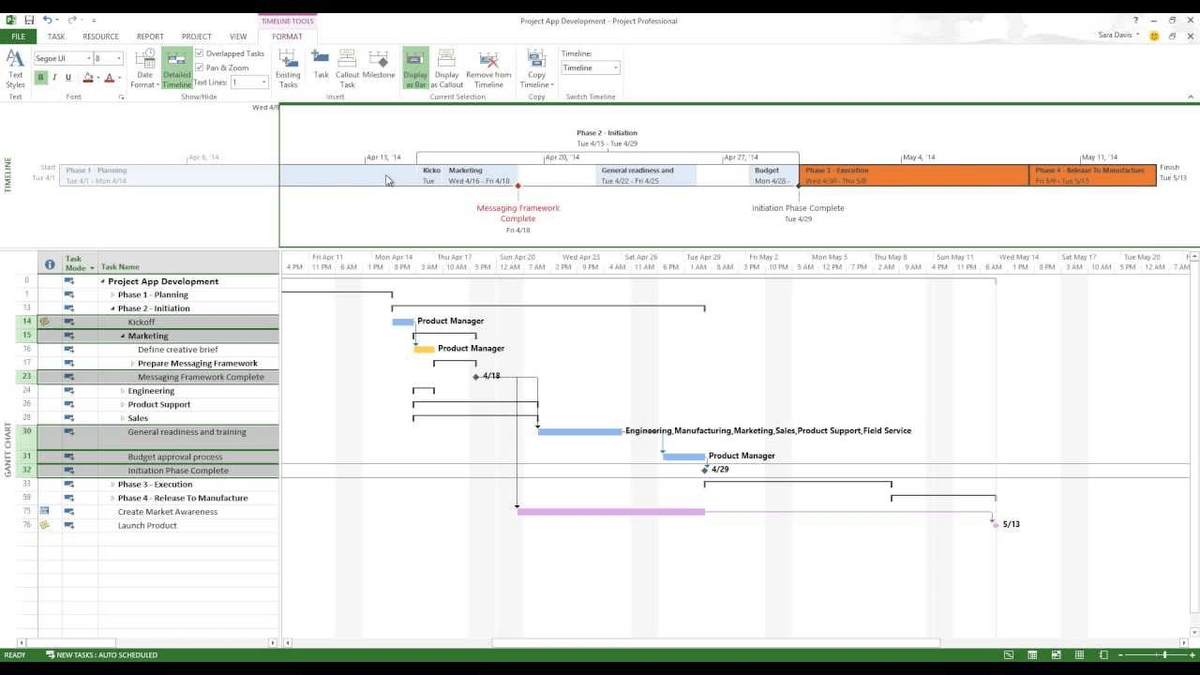Click the Save icon in quick access toolbar
1200x675 pixels.
coord(29,20)
